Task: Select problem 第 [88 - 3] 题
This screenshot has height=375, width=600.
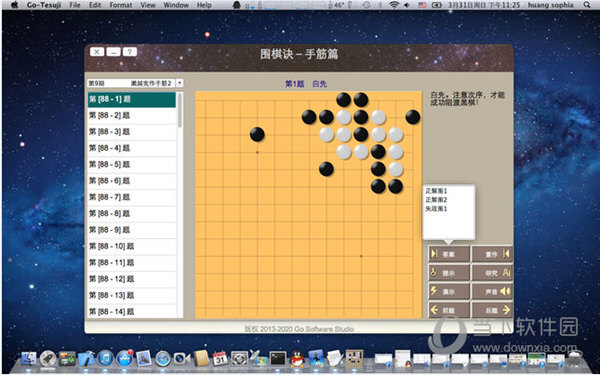Action: tap(132, 132)
